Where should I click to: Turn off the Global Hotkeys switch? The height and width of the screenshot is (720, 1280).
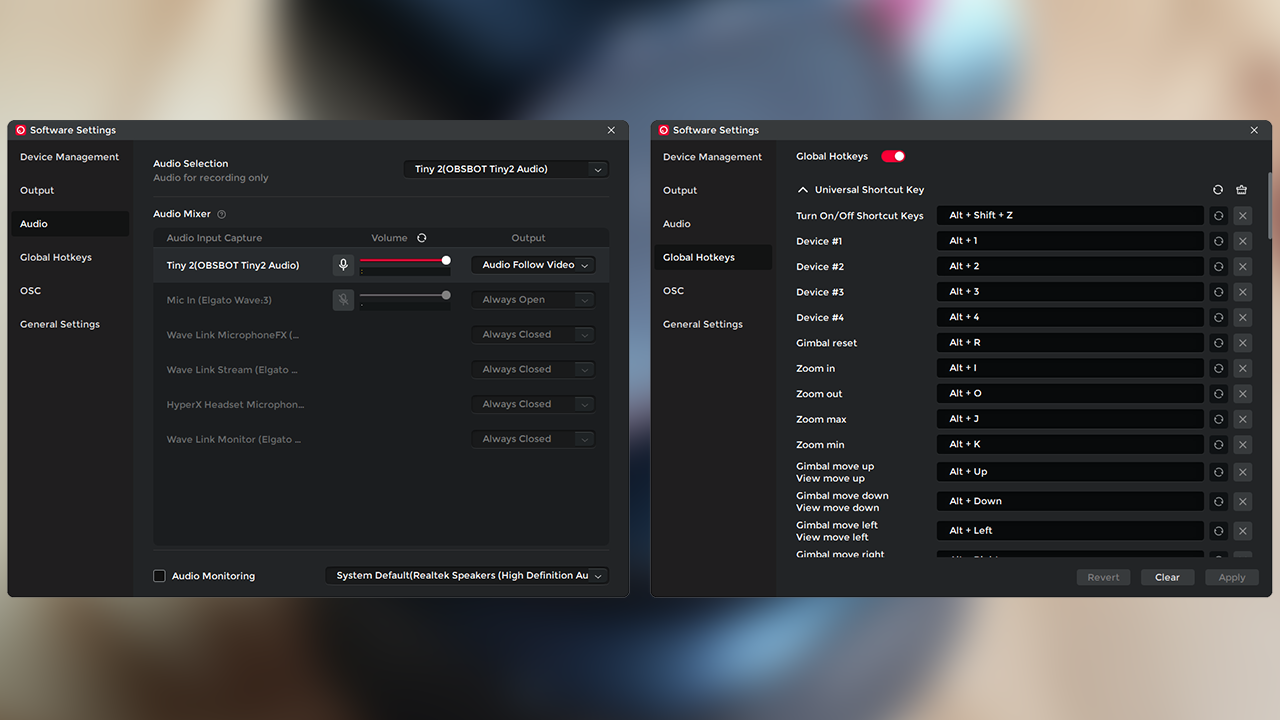[x=893, y=156]
